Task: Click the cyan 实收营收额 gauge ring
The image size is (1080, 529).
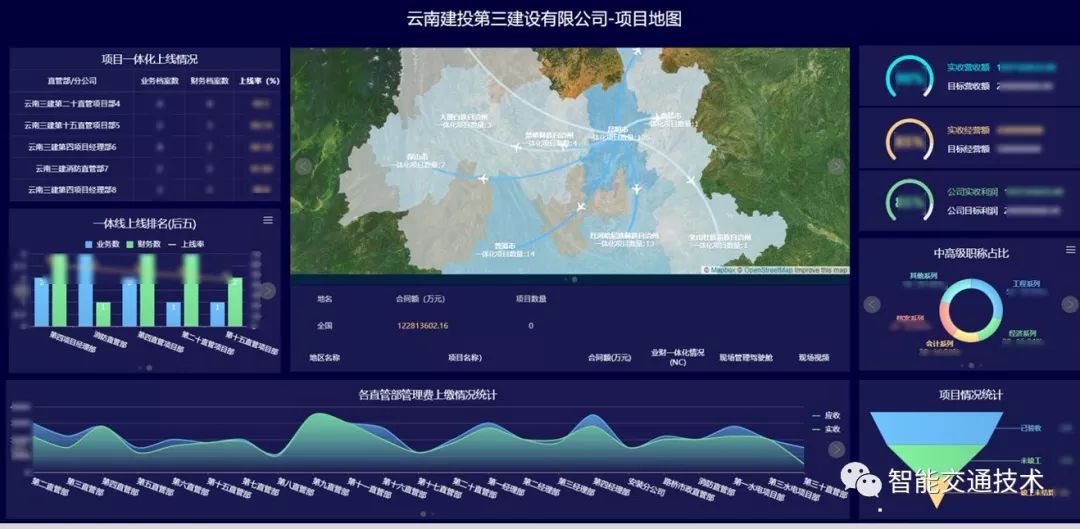Action: [x=909, y=76]
